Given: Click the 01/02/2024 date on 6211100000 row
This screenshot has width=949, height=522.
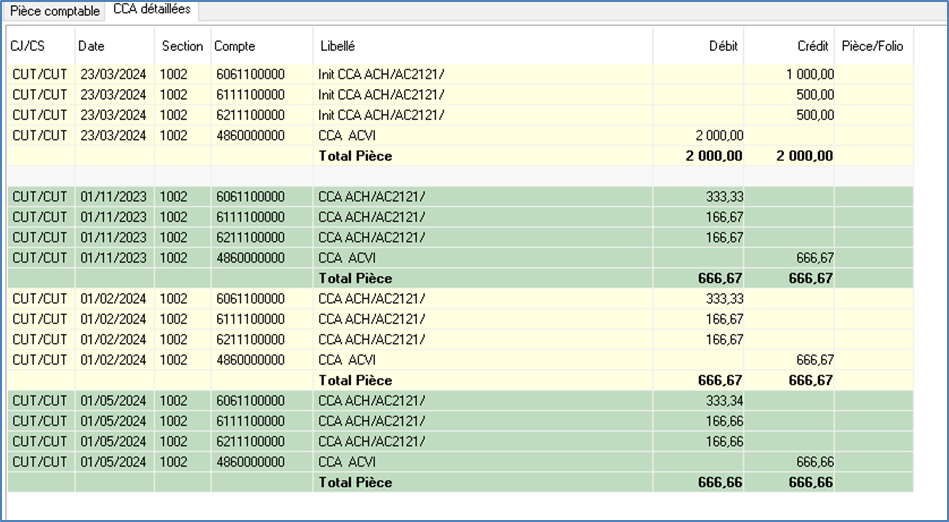Looking at the screenshot, I should point(113,339).
